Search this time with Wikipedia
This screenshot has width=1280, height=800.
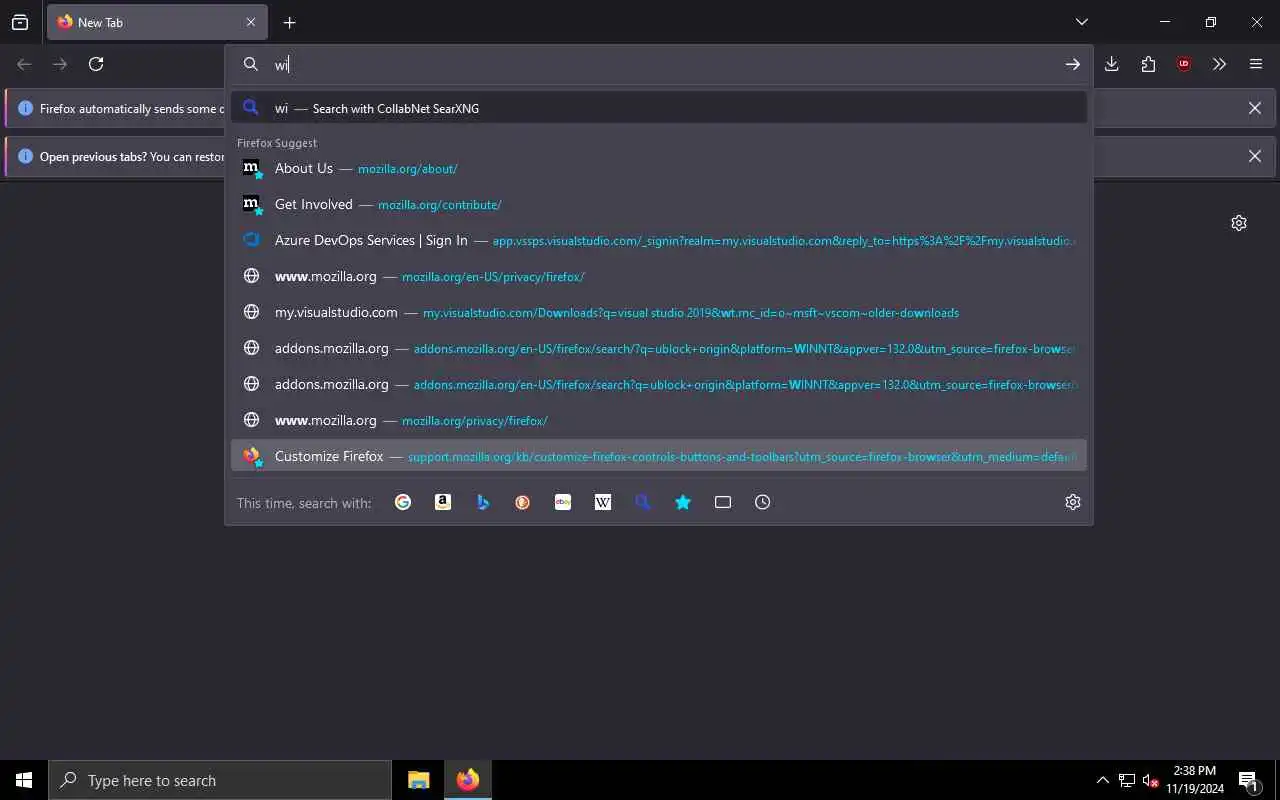(x=603, y=502)
